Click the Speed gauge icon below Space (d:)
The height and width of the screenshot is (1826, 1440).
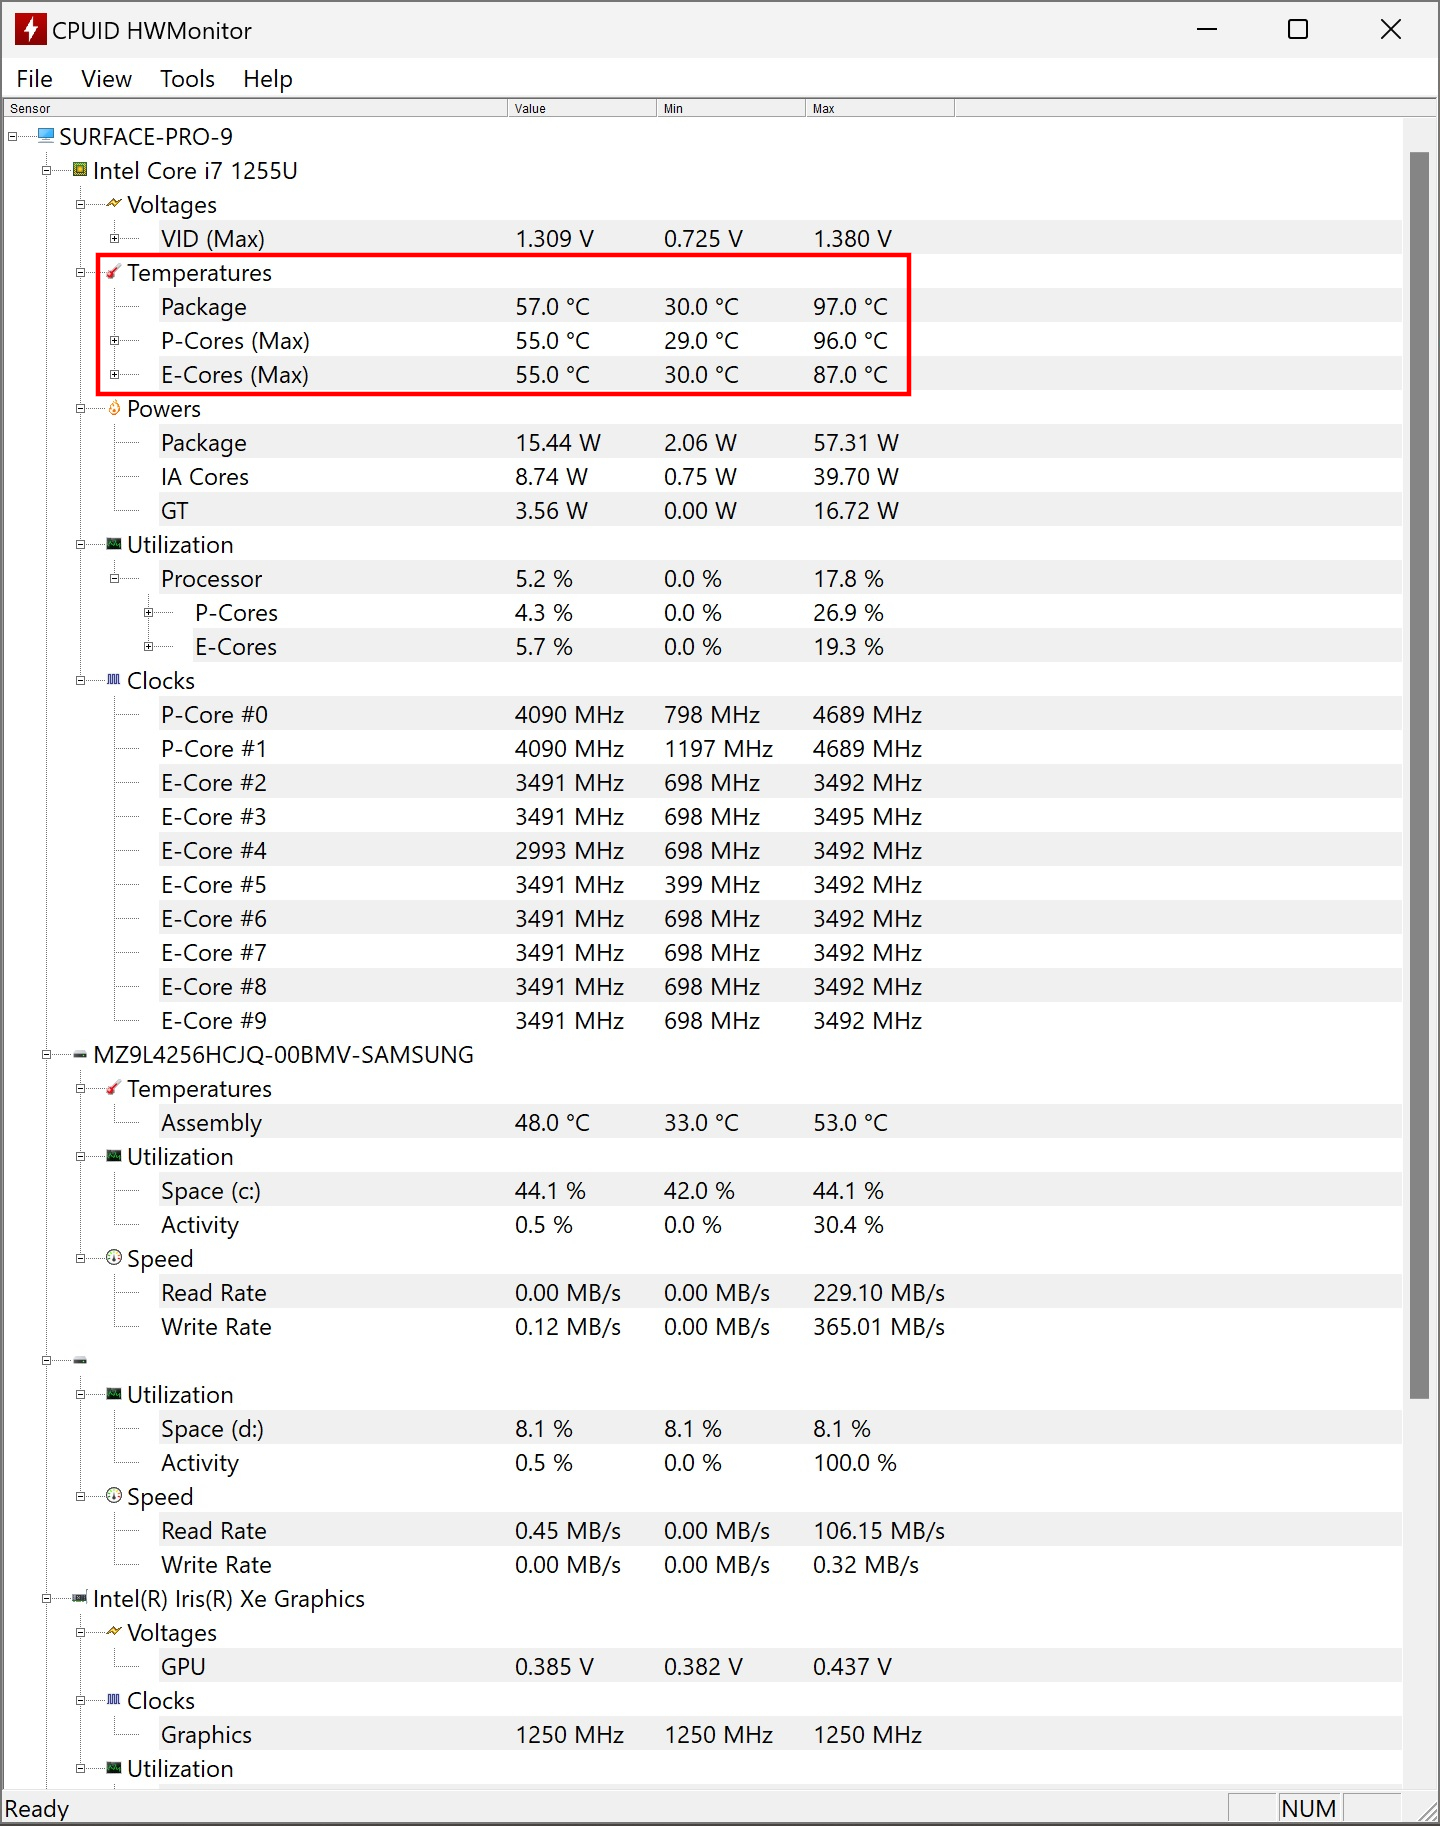tap(114, 1496)
